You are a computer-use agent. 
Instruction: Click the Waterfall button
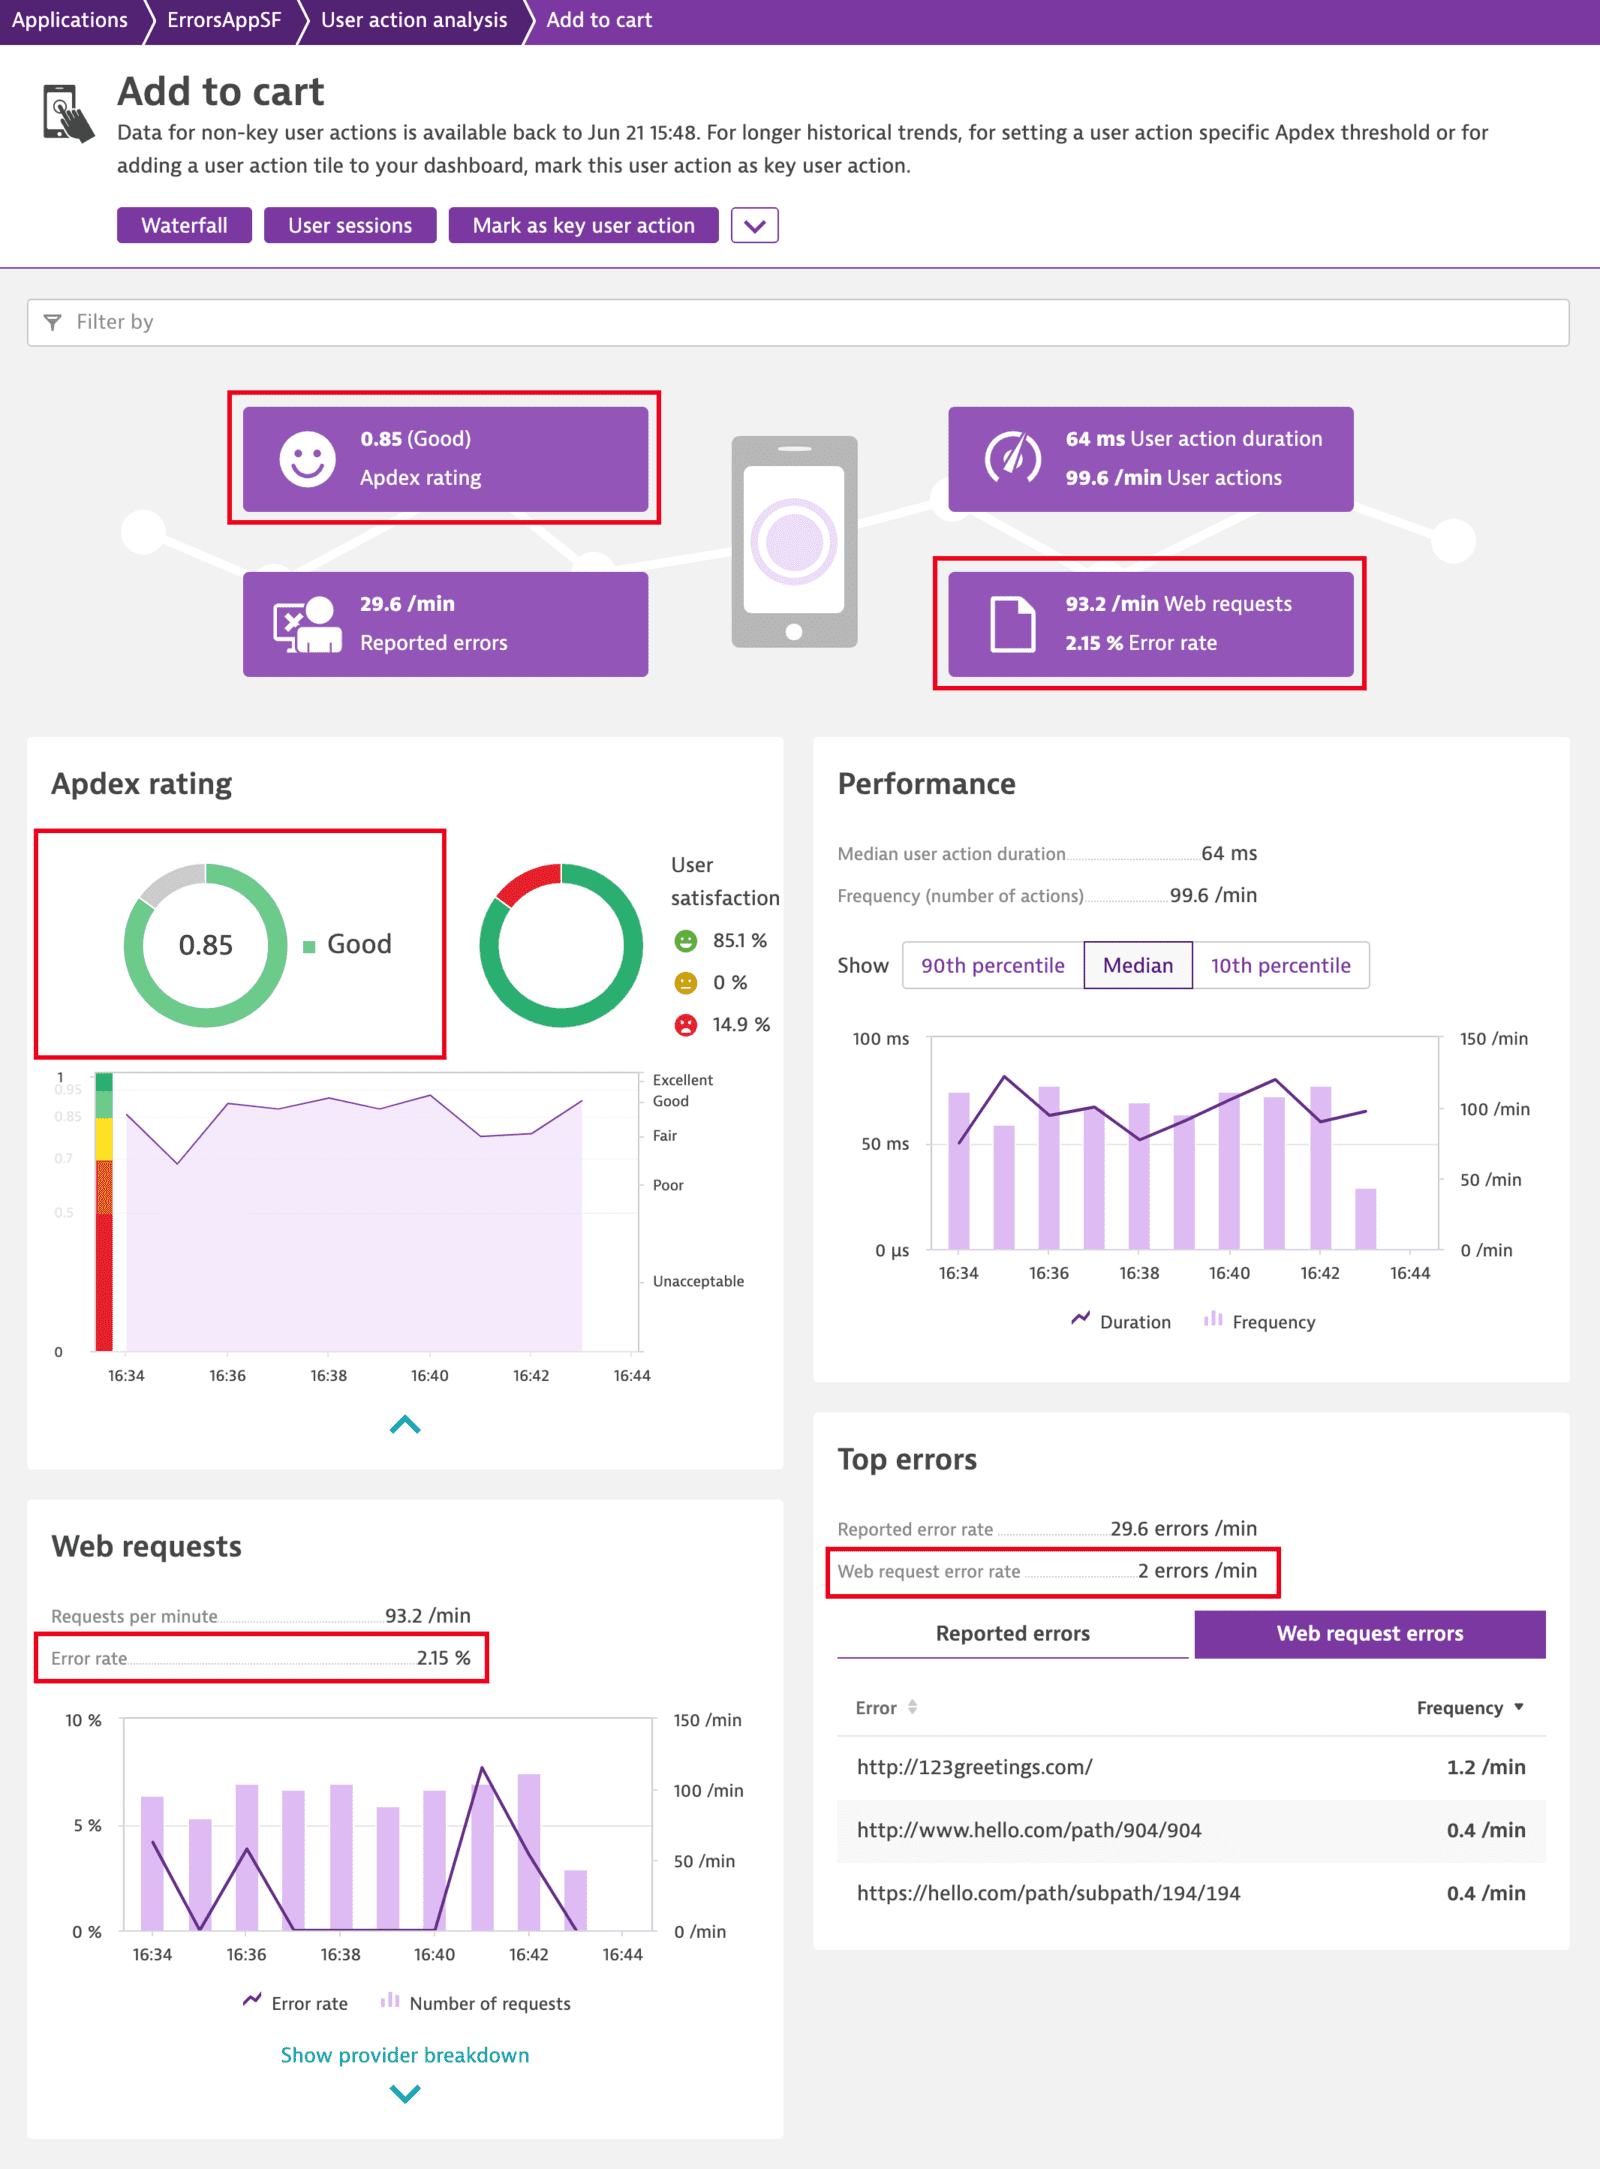pyautogui.click(x=183, y=225)
